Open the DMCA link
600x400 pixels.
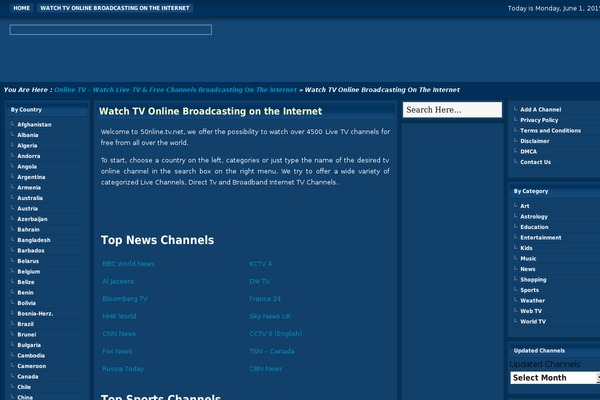(528, 152)
